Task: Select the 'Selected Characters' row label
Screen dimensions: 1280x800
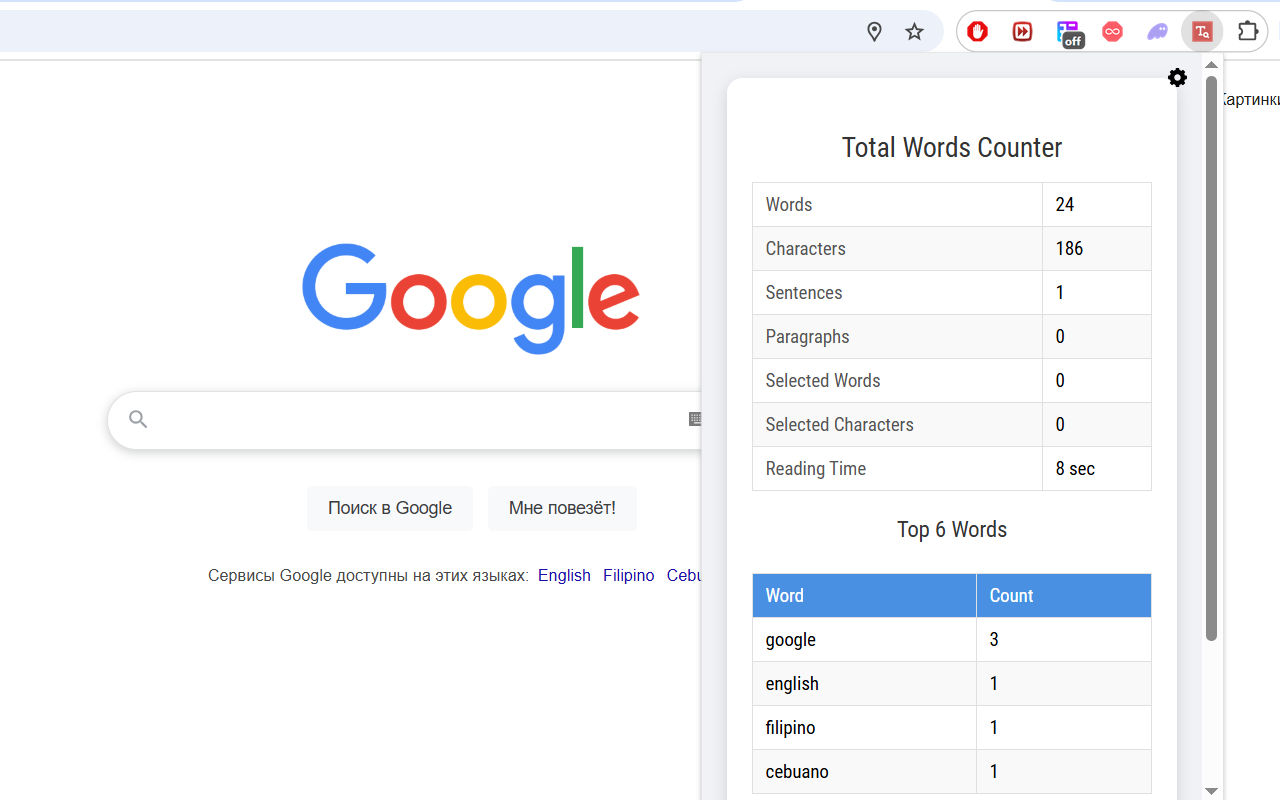Action: (840, 425)
